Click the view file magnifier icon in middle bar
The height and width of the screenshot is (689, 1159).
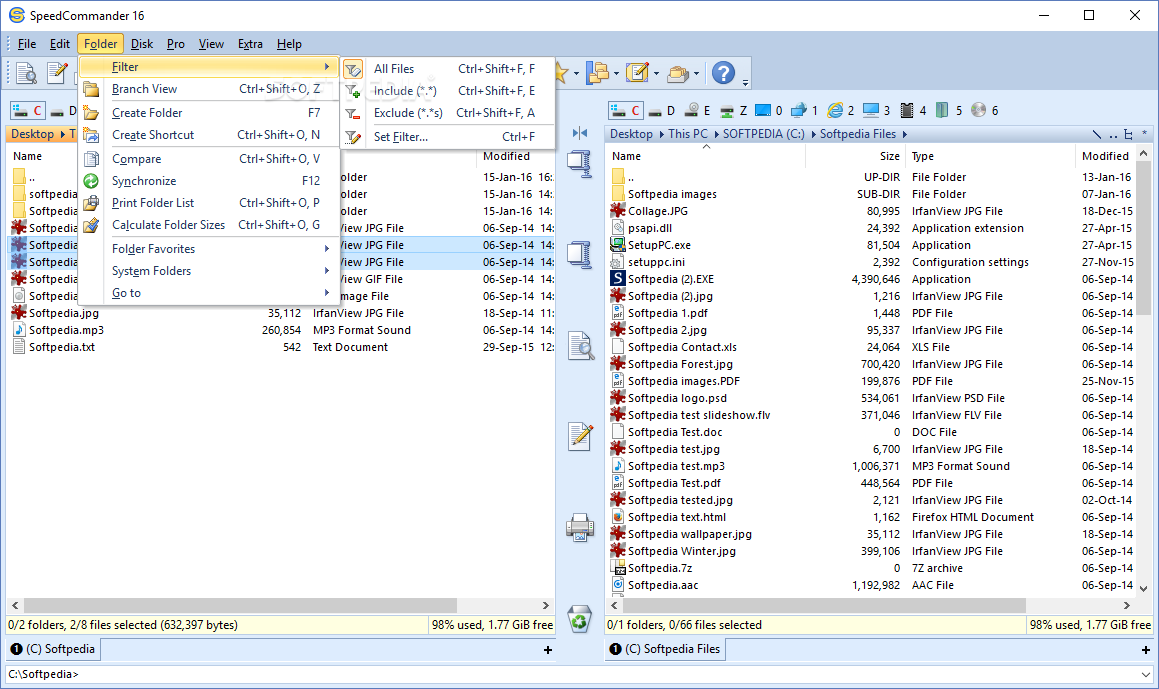pos(581,346)
